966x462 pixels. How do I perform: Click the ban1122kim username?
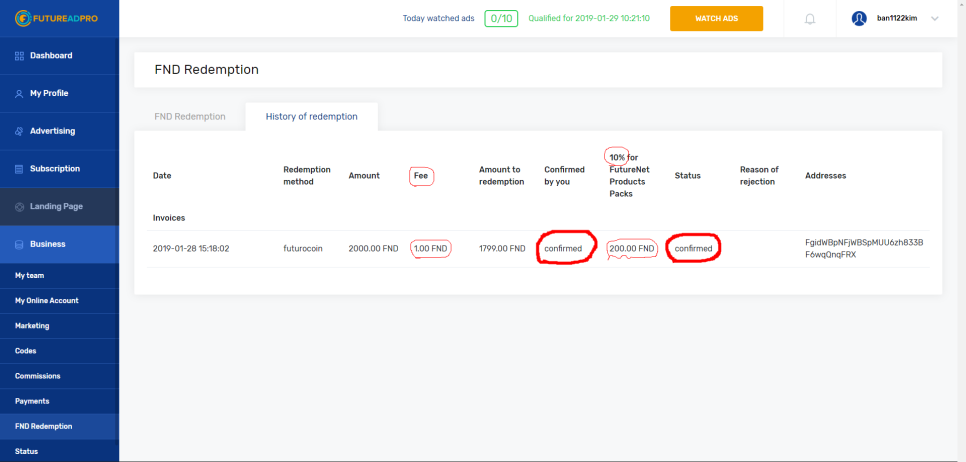click(897, 18)
